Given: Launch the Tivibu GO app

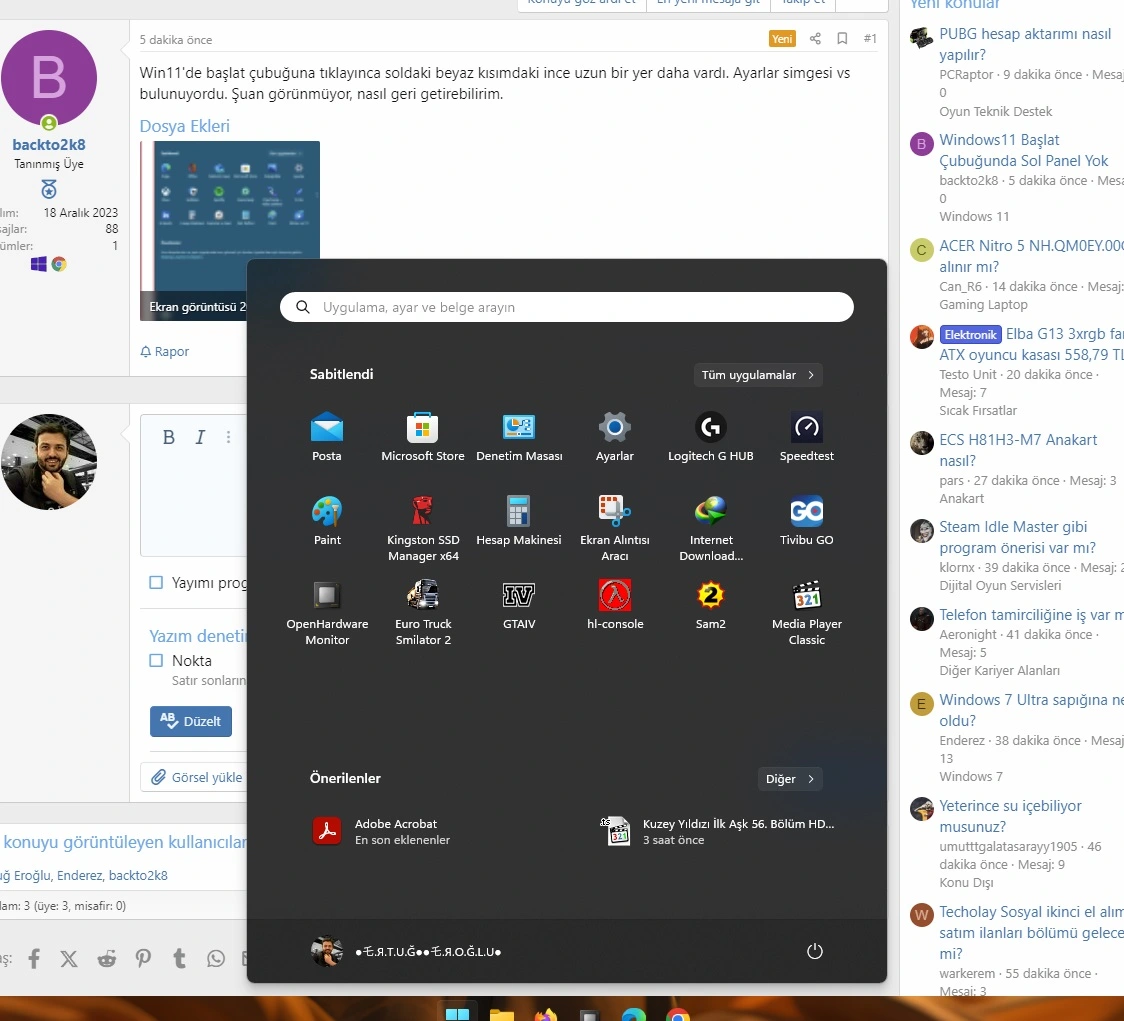Looking at the screenshot, I should click(x=806, y=521).
